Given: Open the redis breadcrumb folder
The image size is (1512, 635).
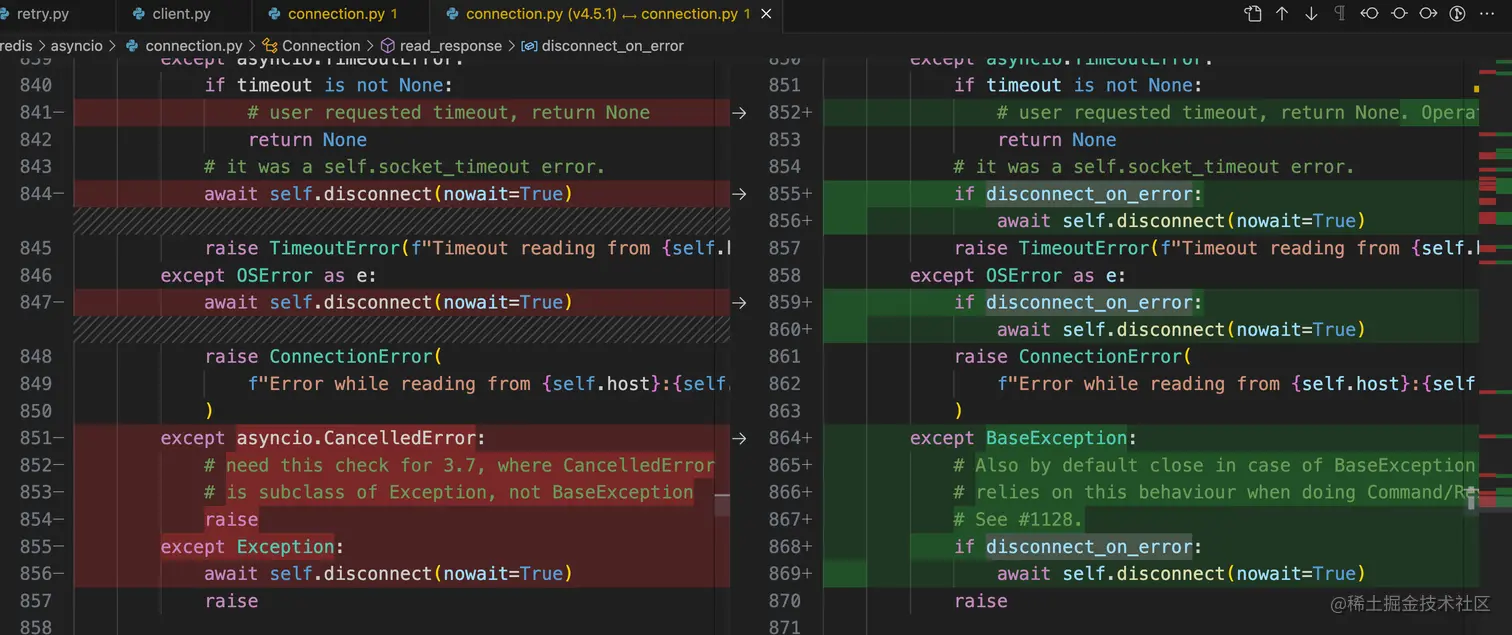Looking at the screenshot, I should pyautogui.click(x=16, y=46).
